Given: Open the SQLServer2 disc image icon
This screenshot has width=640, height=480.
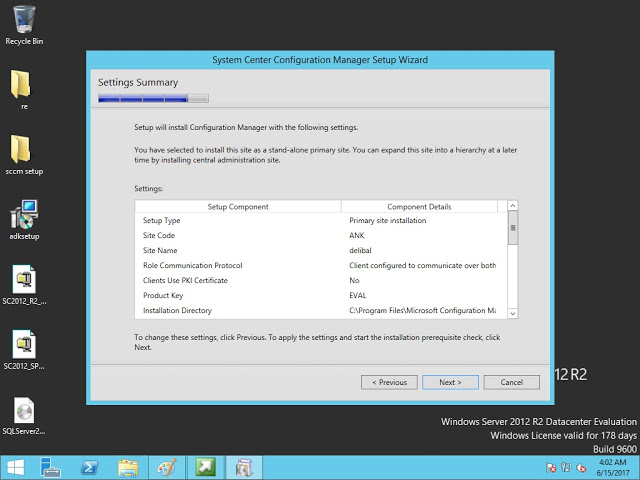Looking at the screenshot, I should click(24, 411).
